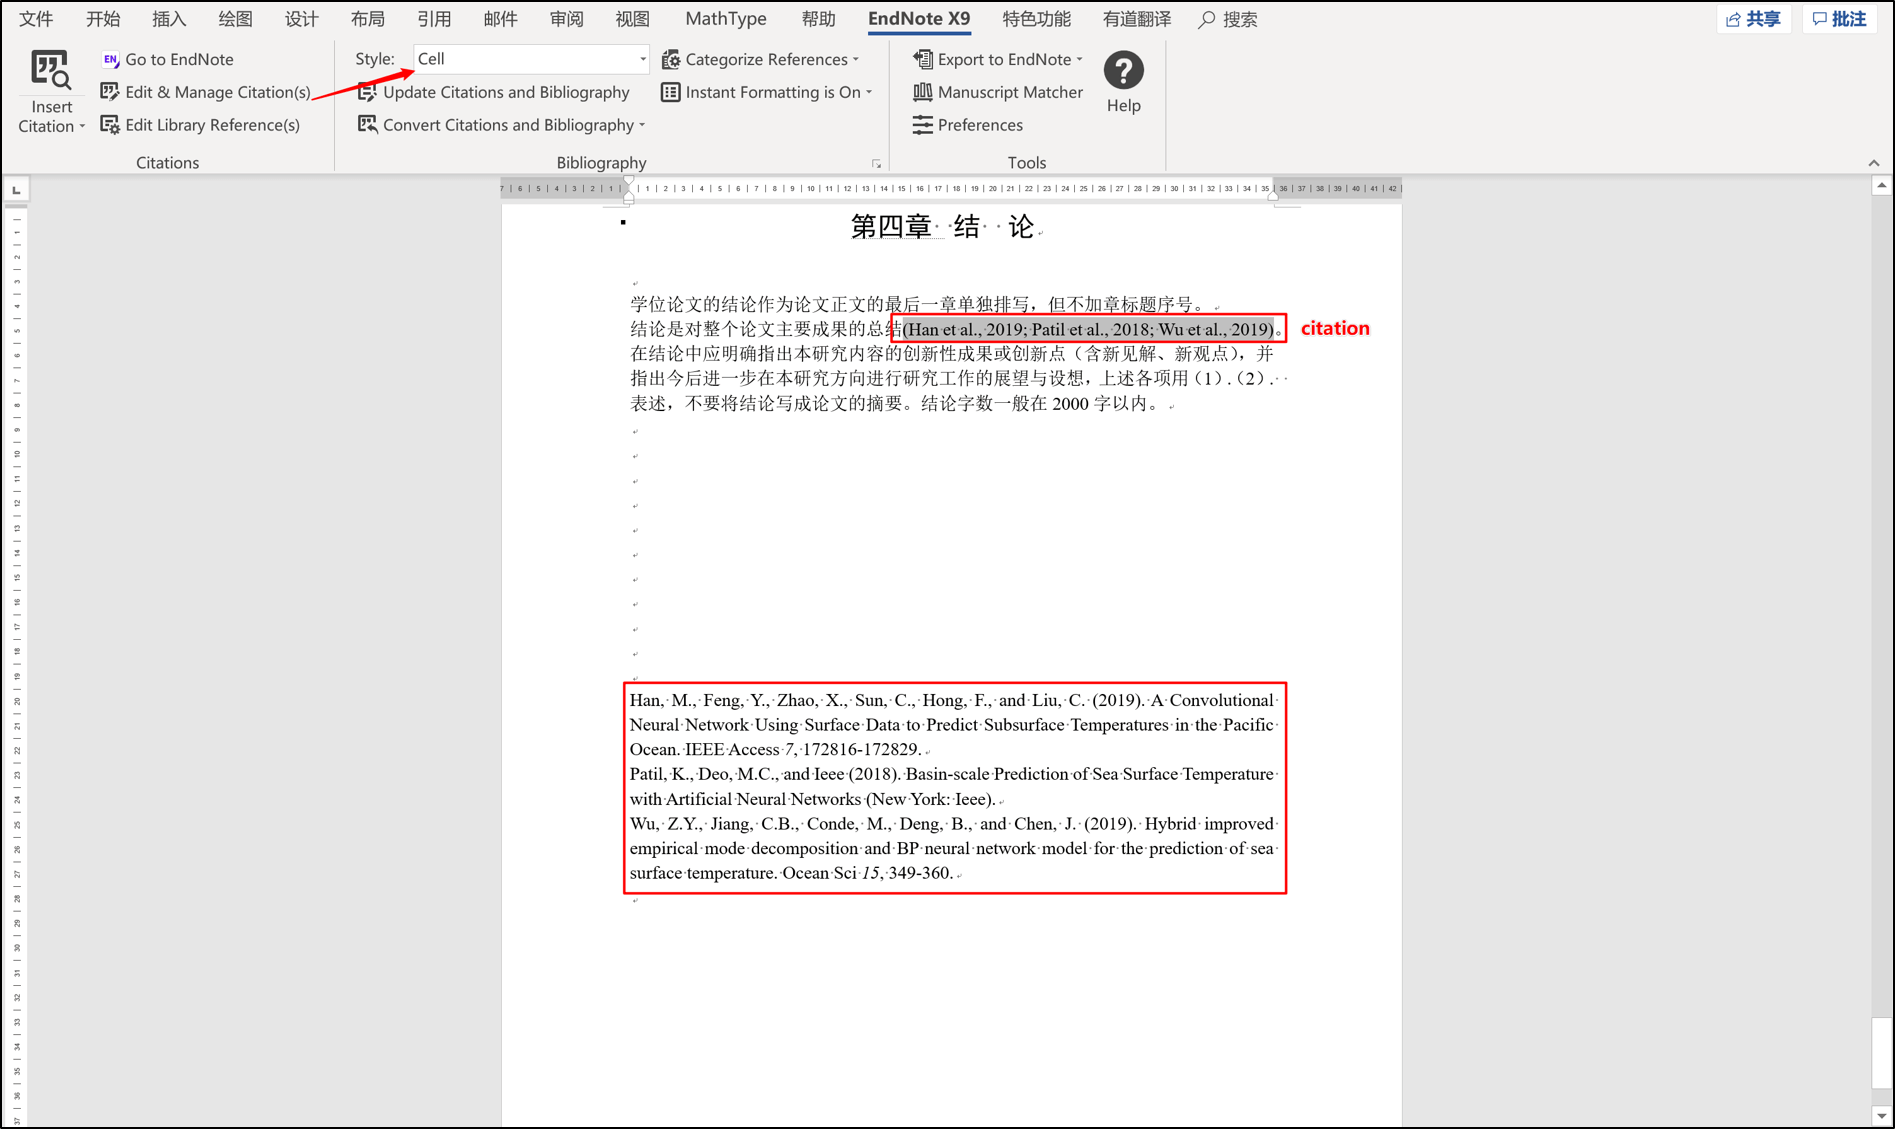Viewport: 1895px width, 1129px height.
Task: Click the Convert Citations and Bibliography icon
Action: (367, 125)
